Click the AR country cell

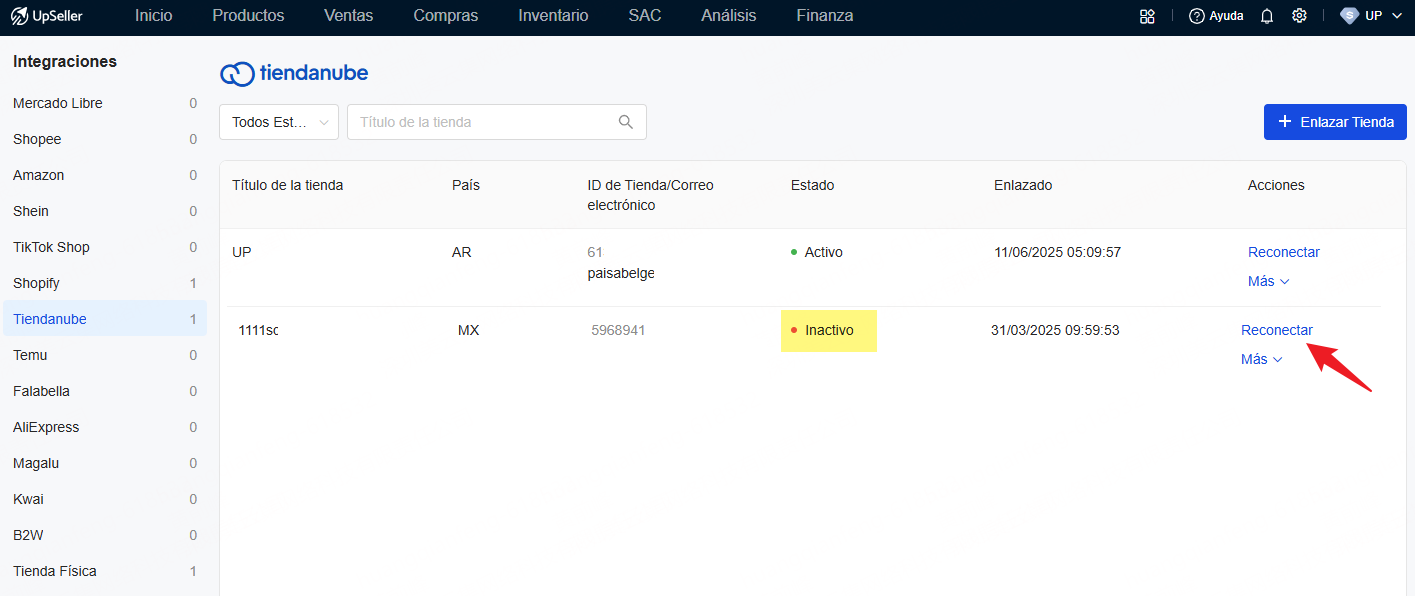(462, 252)
